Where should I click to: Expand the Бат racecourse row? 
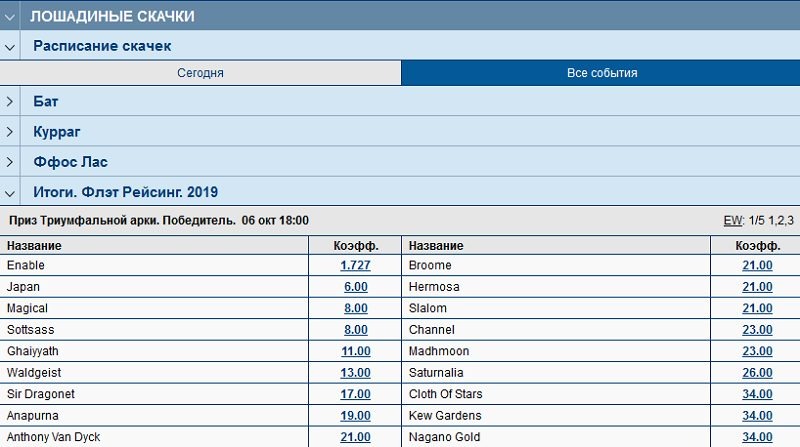coord(10,102)
